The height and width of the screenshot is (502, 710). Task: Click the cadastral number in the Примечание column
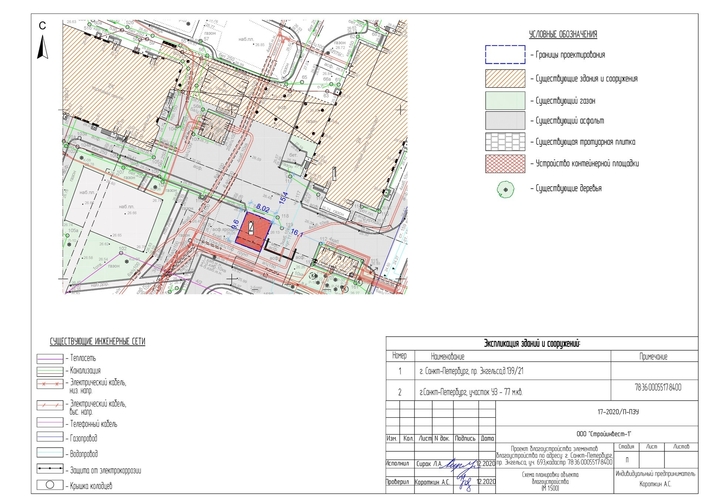[x=657, y=387]
